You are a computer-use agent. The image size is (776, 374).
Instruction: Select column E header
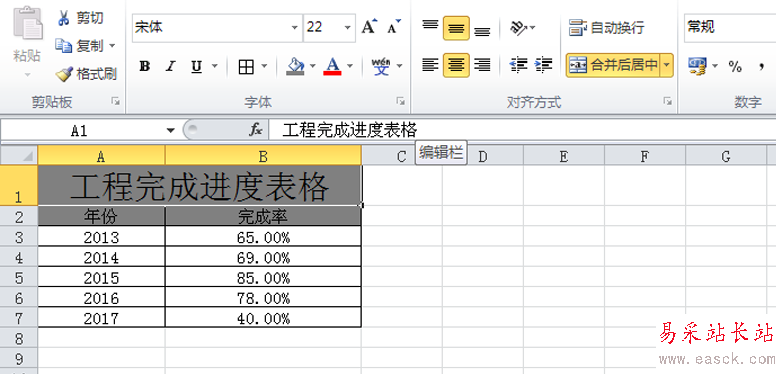564,156
